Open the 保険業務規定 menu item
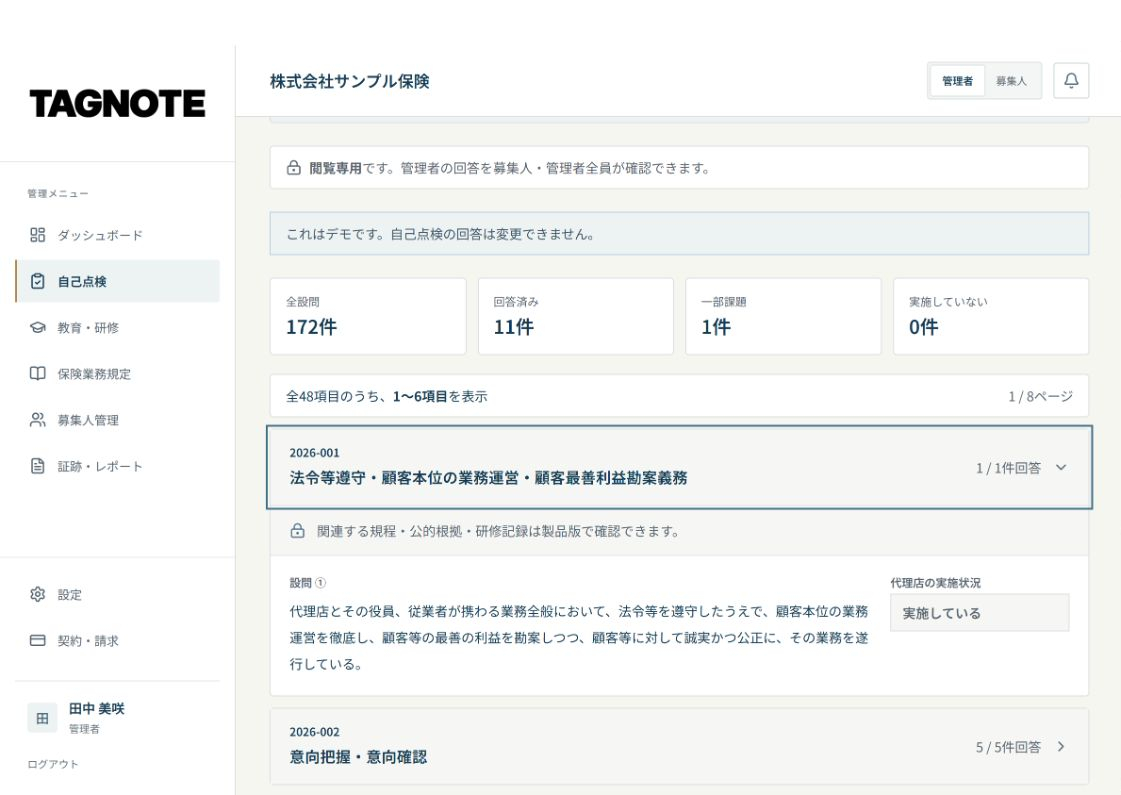This screenshot has width=1121, height=795. point(117,373)
